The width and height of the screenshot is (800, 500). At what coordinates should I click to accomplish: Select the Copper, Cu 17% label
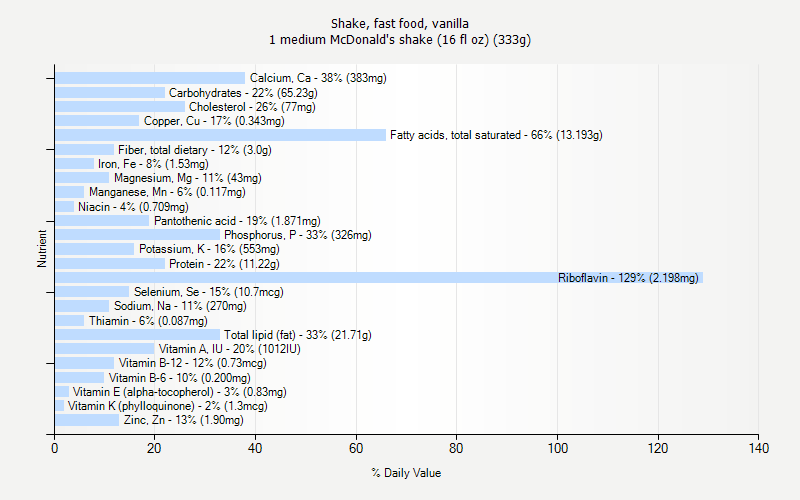coord(214,121)
